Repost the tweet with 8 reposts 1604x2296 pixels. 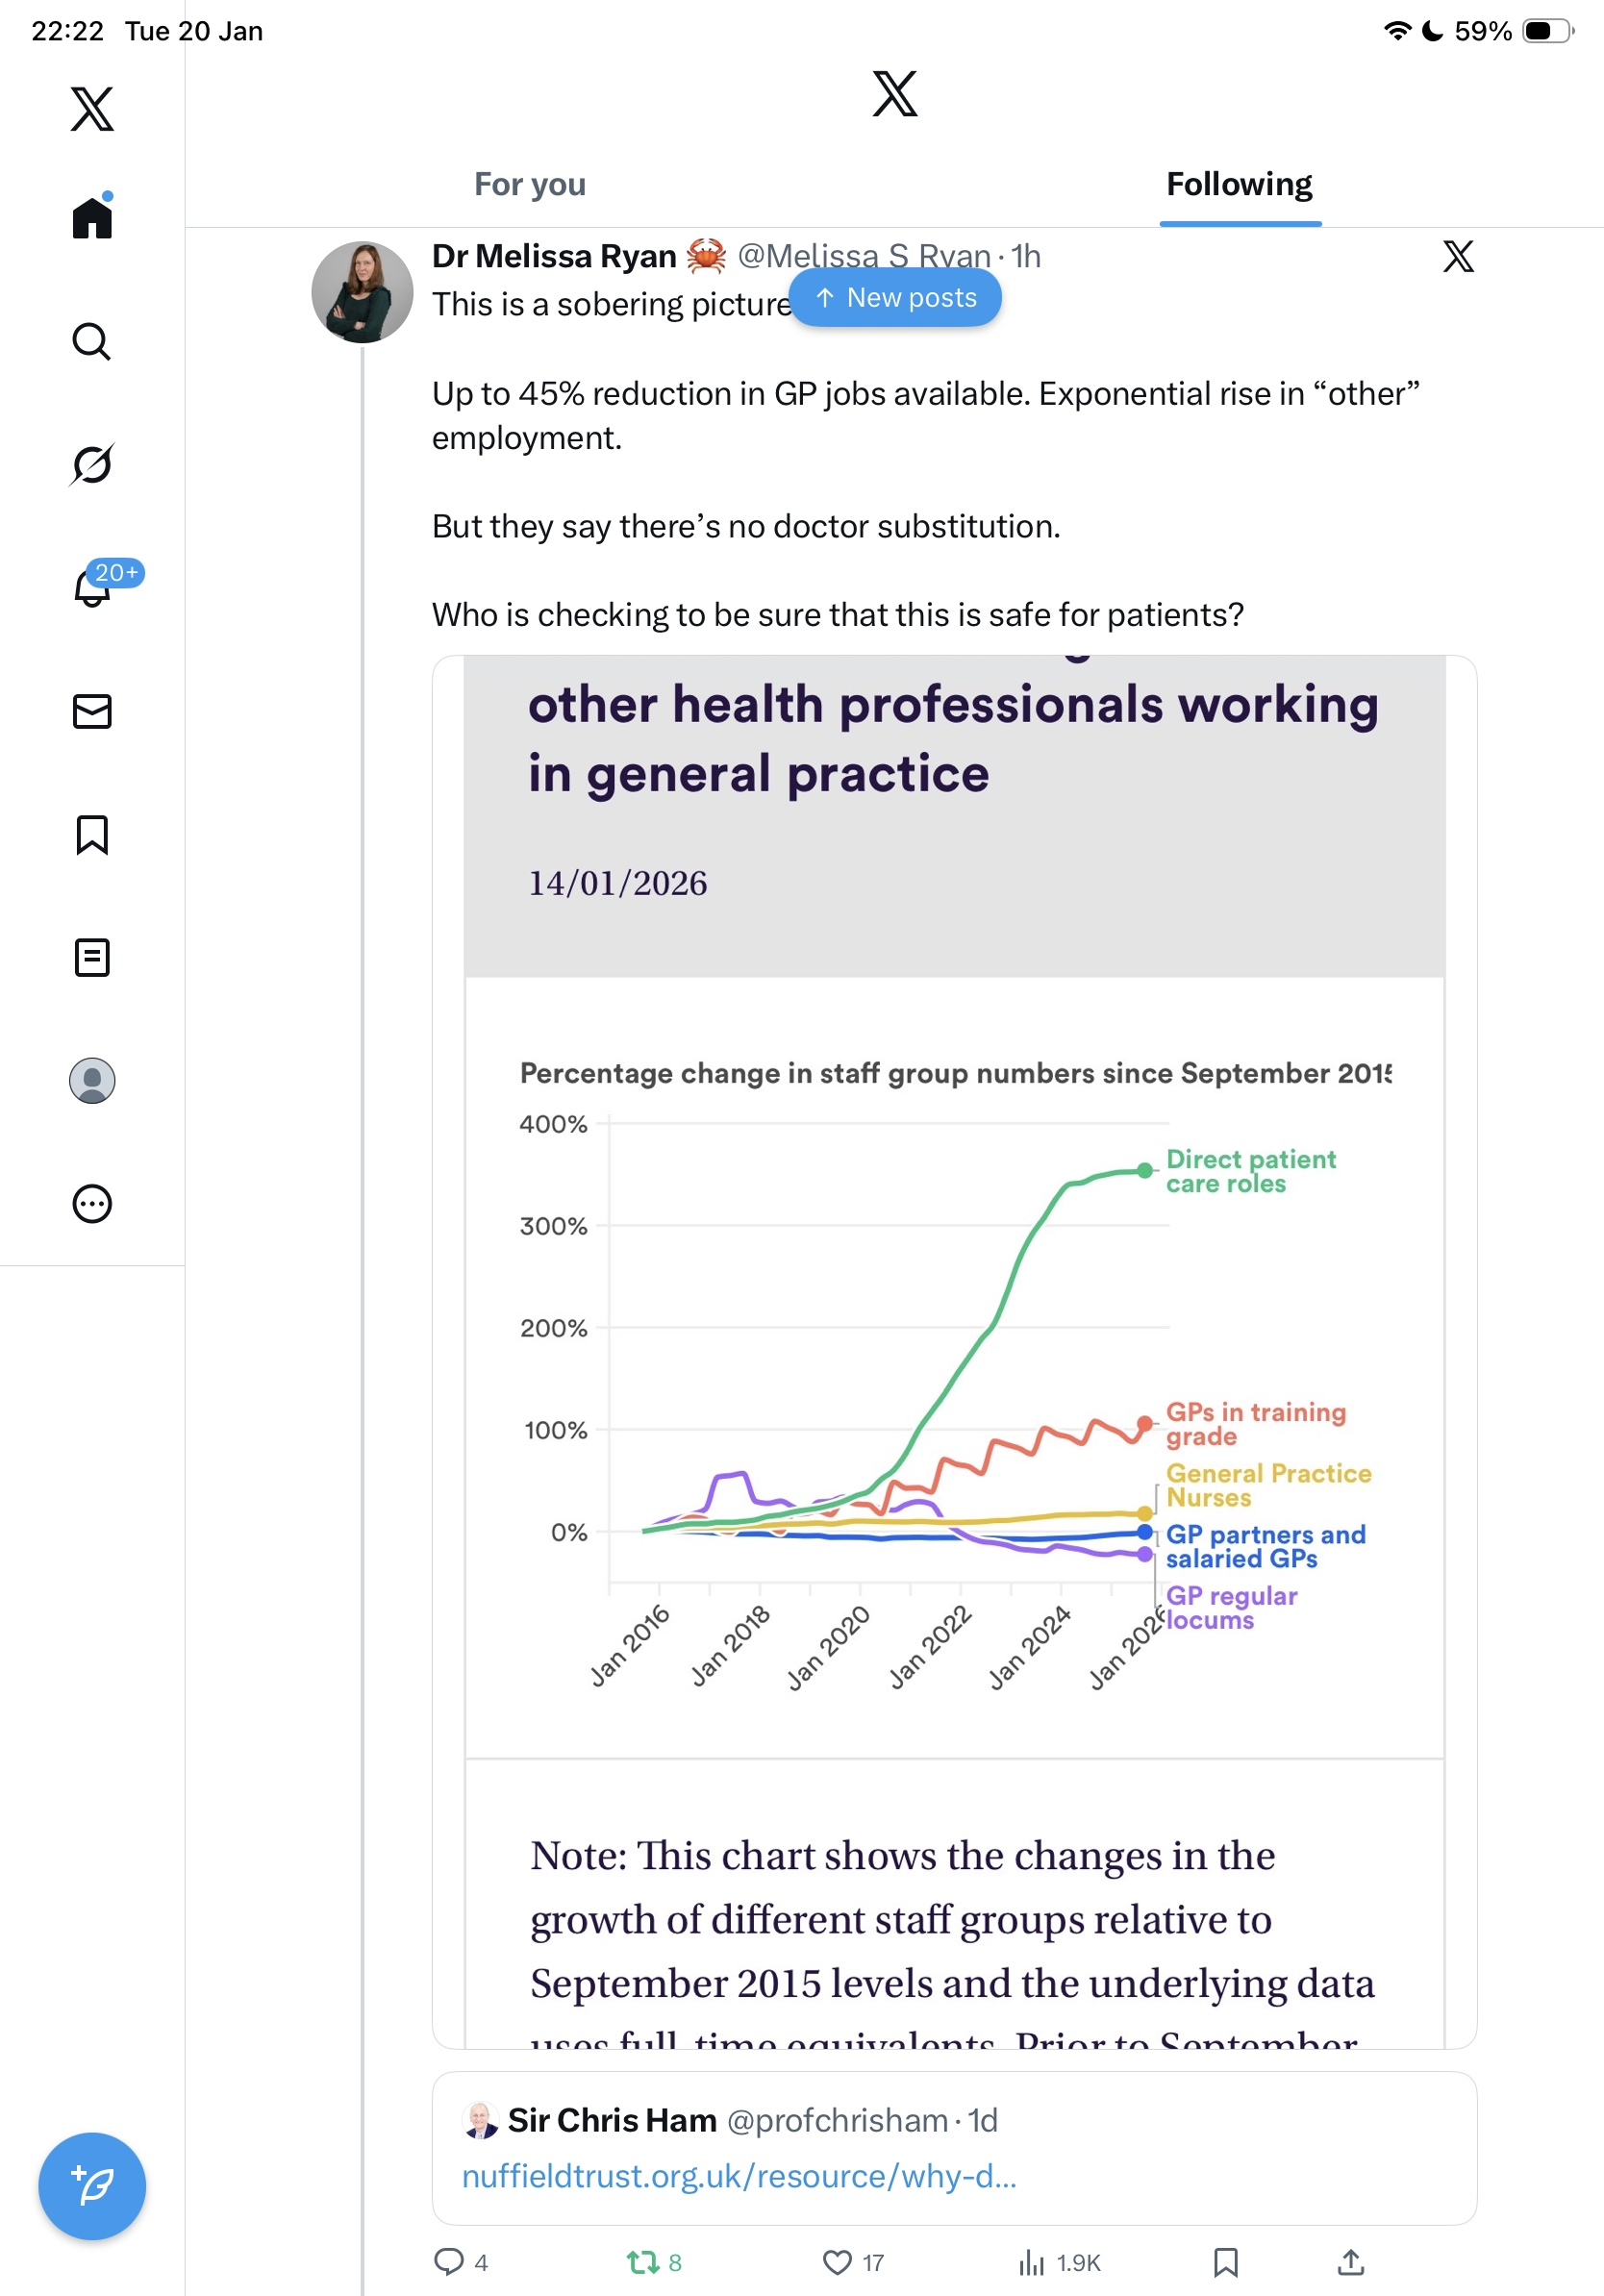(x=641, y=2262)
